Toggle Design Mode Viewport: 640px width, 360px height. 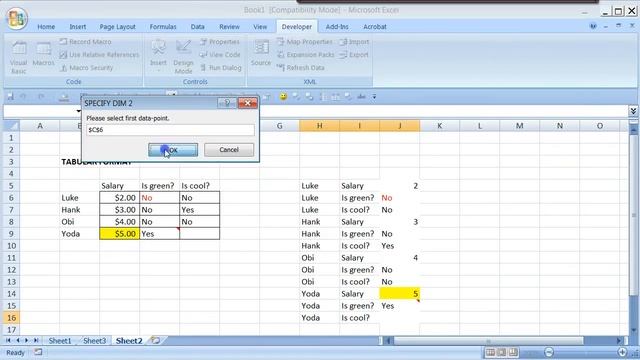coord(183,57)
